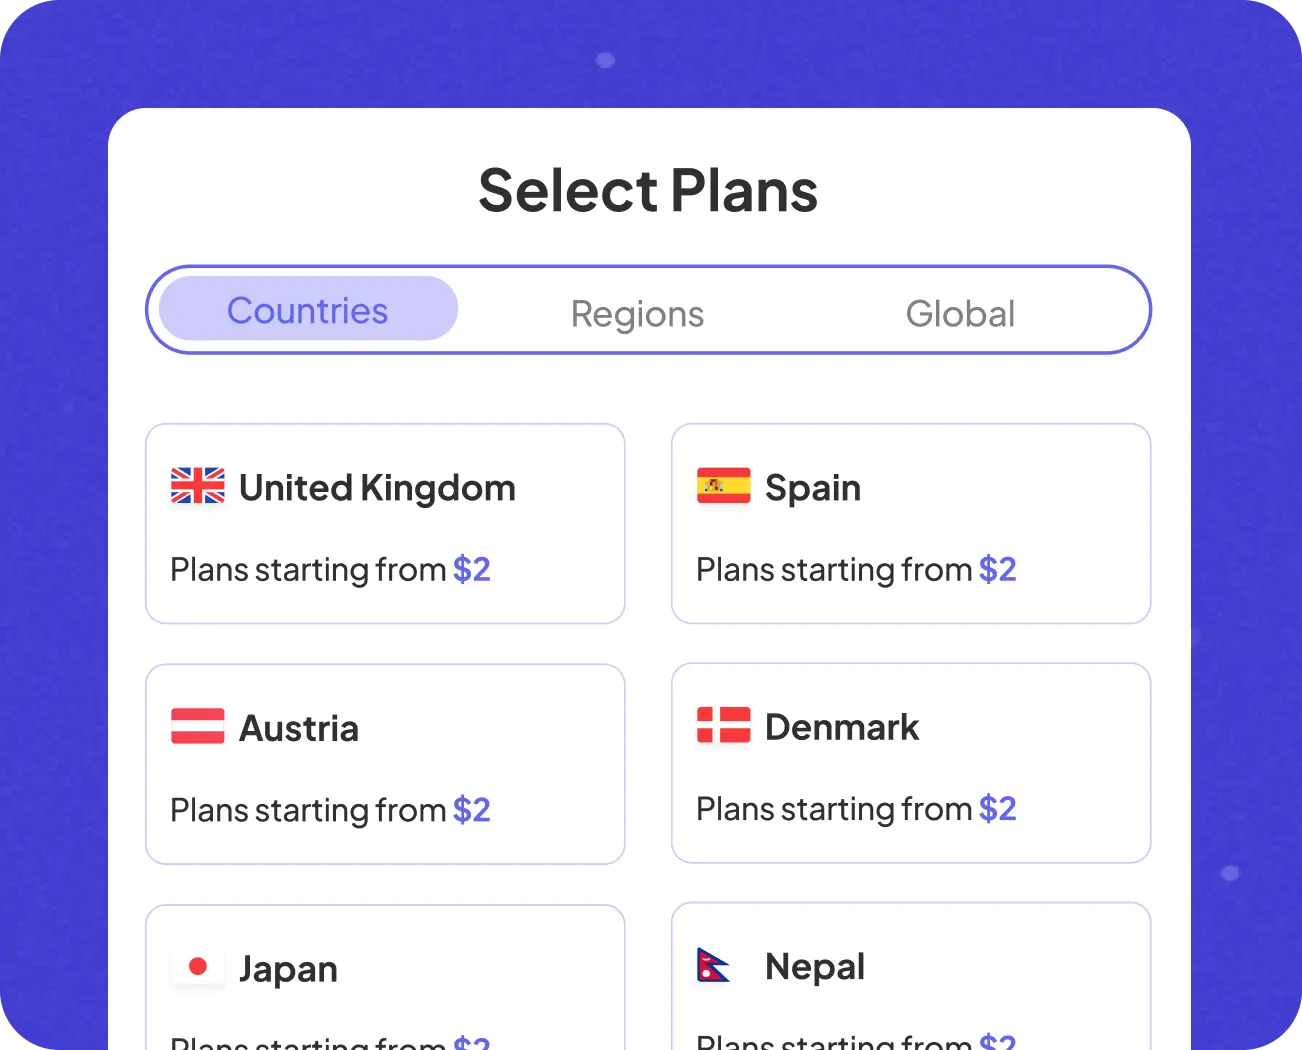Click the $2 price for Austria
The width and height of the screenshot is (1302, 1050).
pyautogui.click(x=472, y=809)
